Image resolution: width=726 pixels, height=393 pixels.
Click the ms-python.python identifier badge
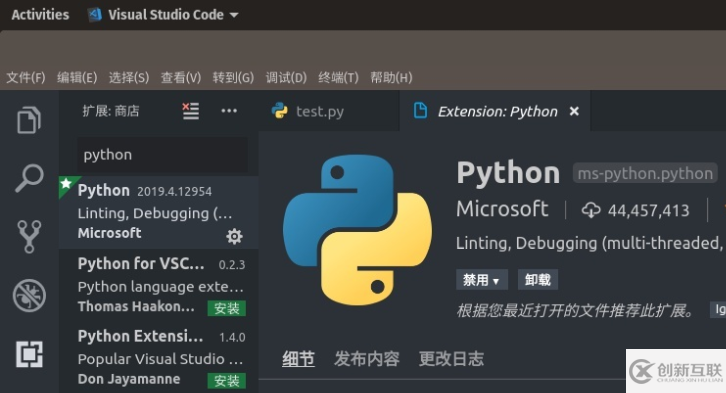645,174
